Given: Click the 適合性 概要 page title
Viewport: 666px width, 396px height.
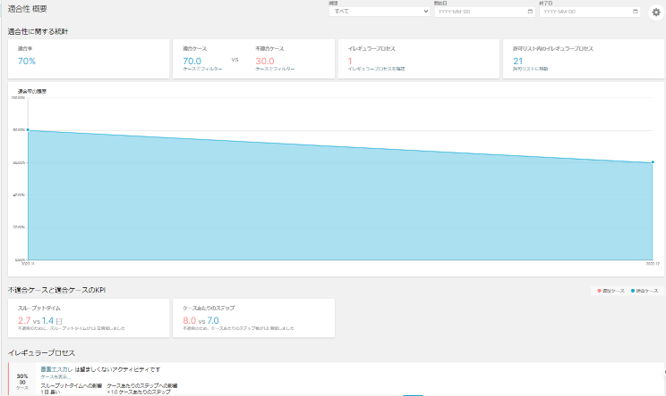Looking at the screenshot, I should pyautogui.click(x=28, y=9).
